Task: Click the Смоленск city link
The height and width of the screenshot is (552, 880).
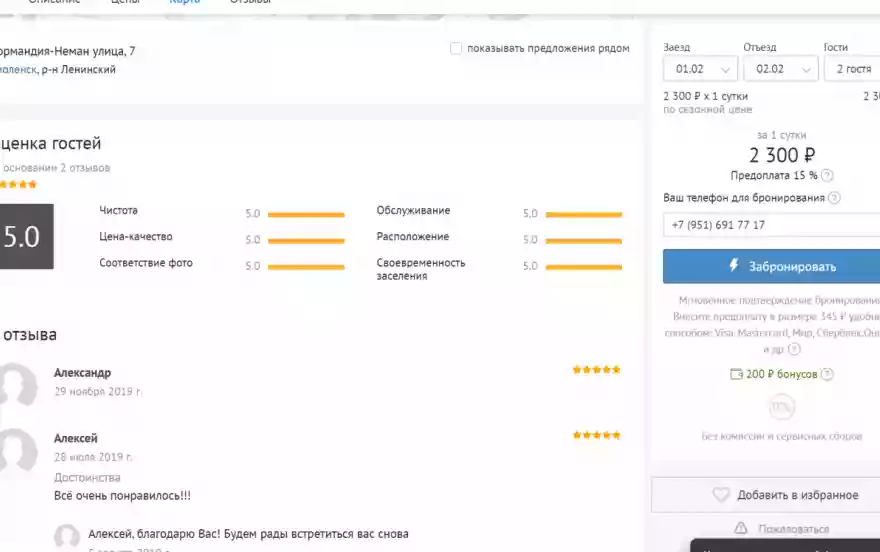Action: pos(17,70)
